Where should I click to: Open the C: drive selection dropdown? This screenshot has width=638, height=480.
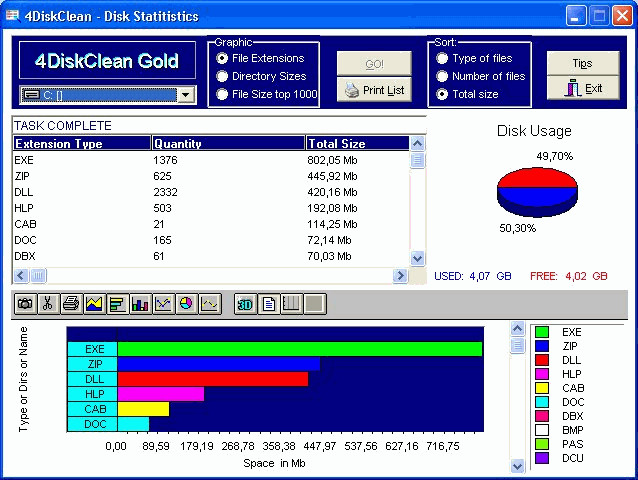pos(186,95)
